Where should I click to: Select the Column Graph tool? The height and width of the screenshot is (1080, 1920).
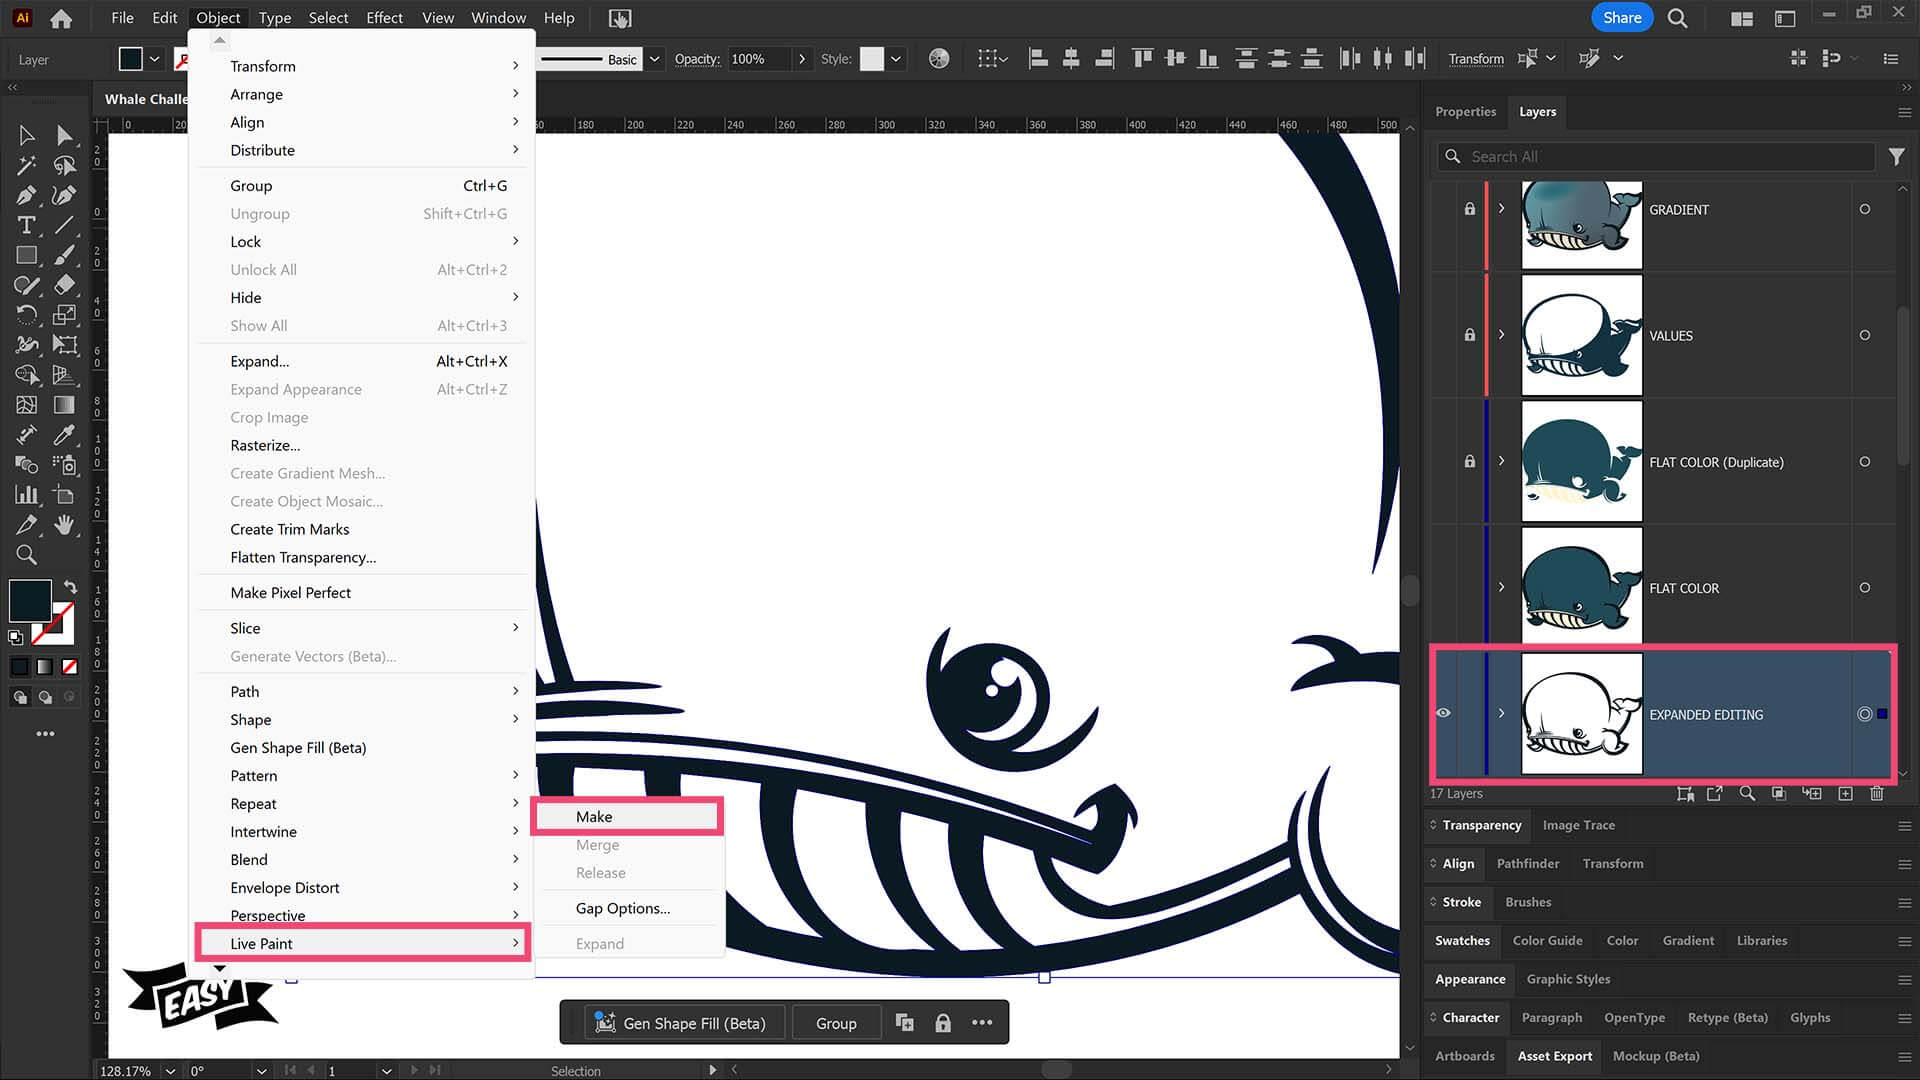[27, 495]
